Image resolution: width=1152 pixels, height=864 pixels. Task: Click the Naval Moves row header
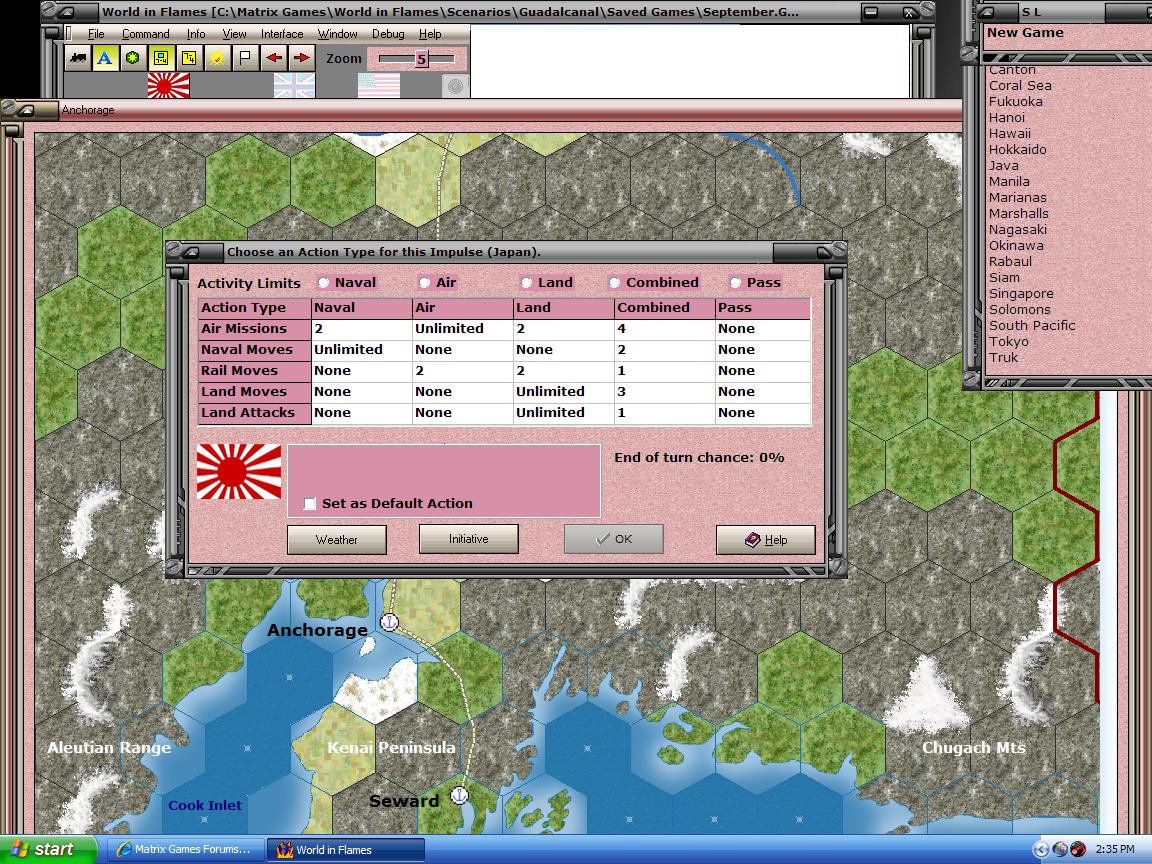pos(255,350)
